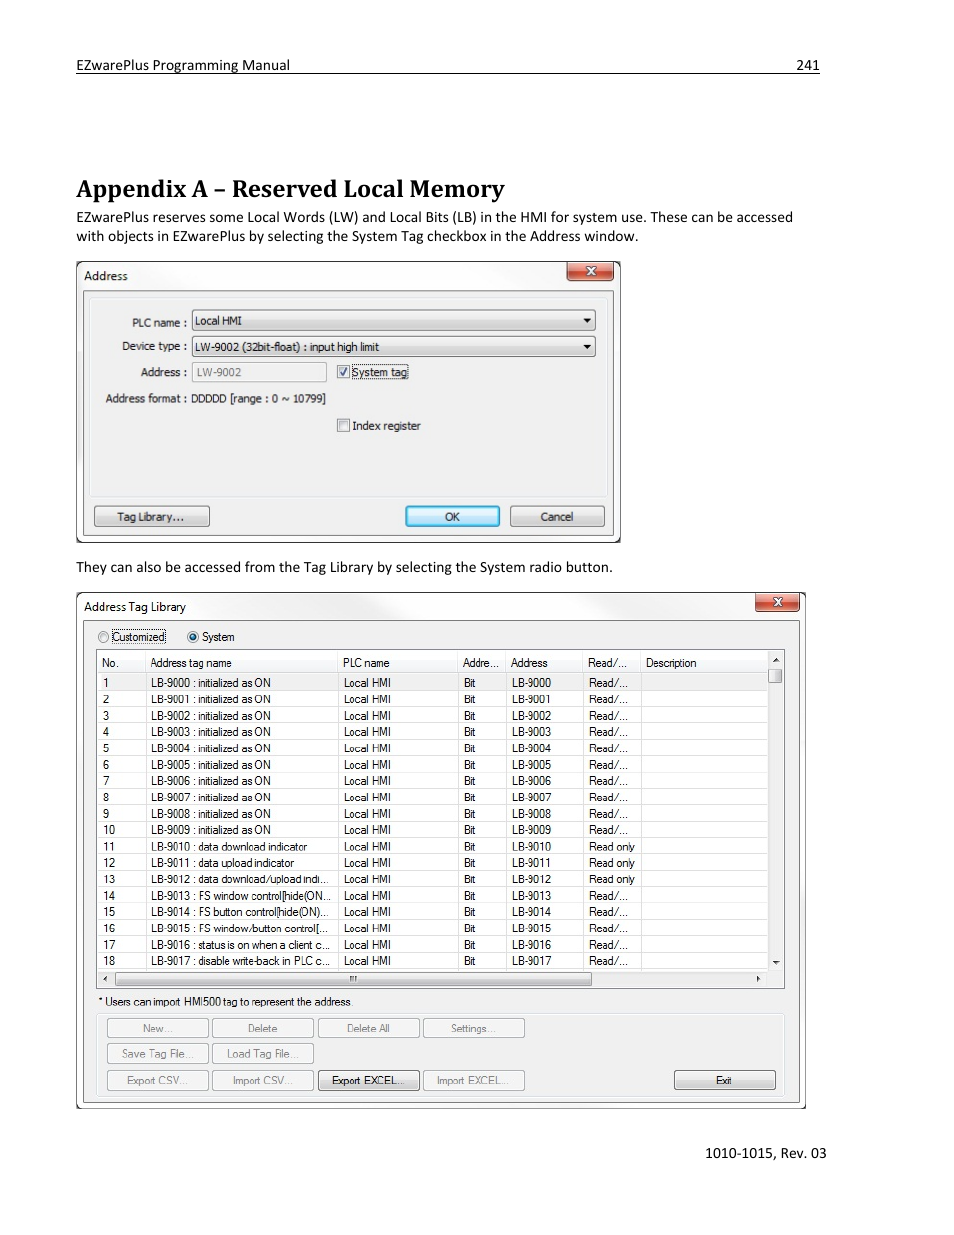Click the horizontal scrollbar right arrow
954x1235 pixels.
point(758,979)
